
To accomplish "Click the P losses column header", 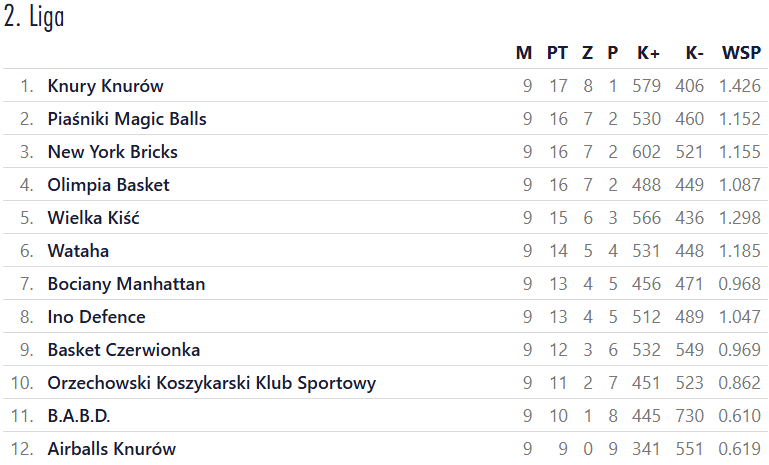I will (x=613, y=53).
